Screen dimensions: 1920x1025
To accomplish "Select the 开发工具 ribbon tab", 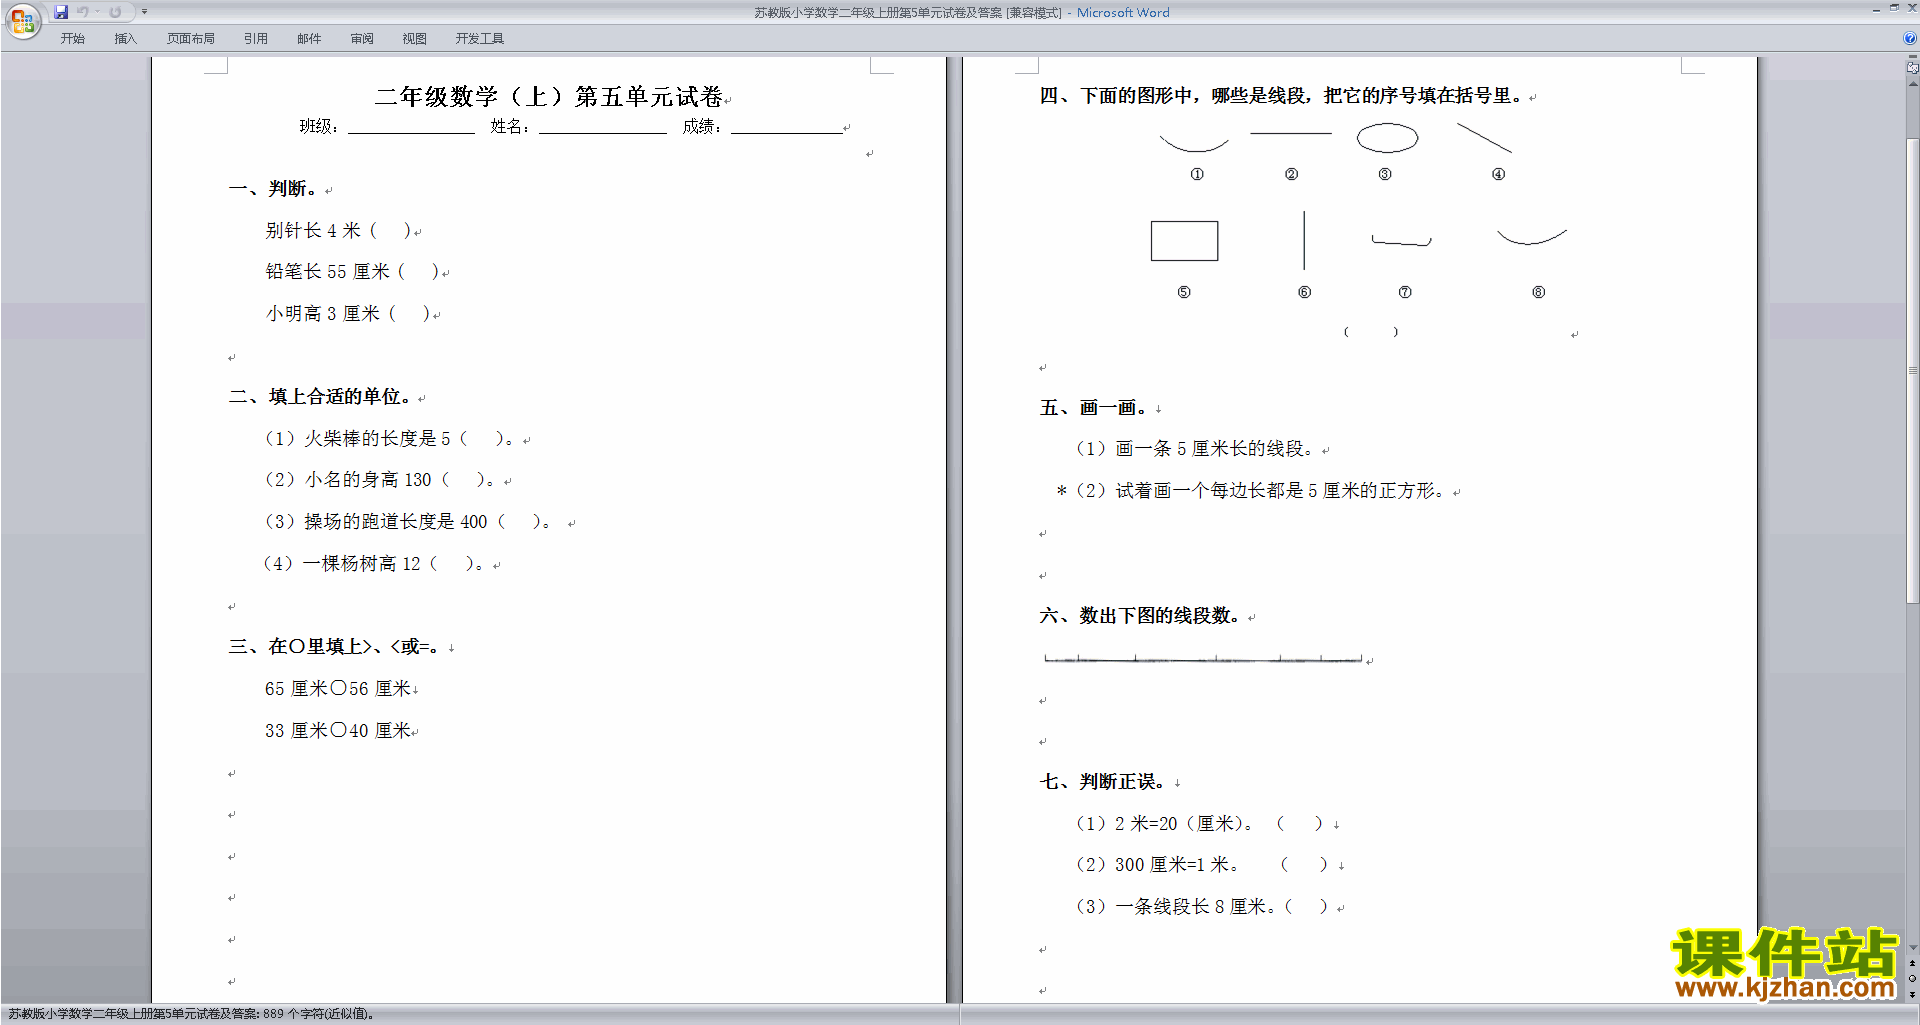I will pos(480,39).
